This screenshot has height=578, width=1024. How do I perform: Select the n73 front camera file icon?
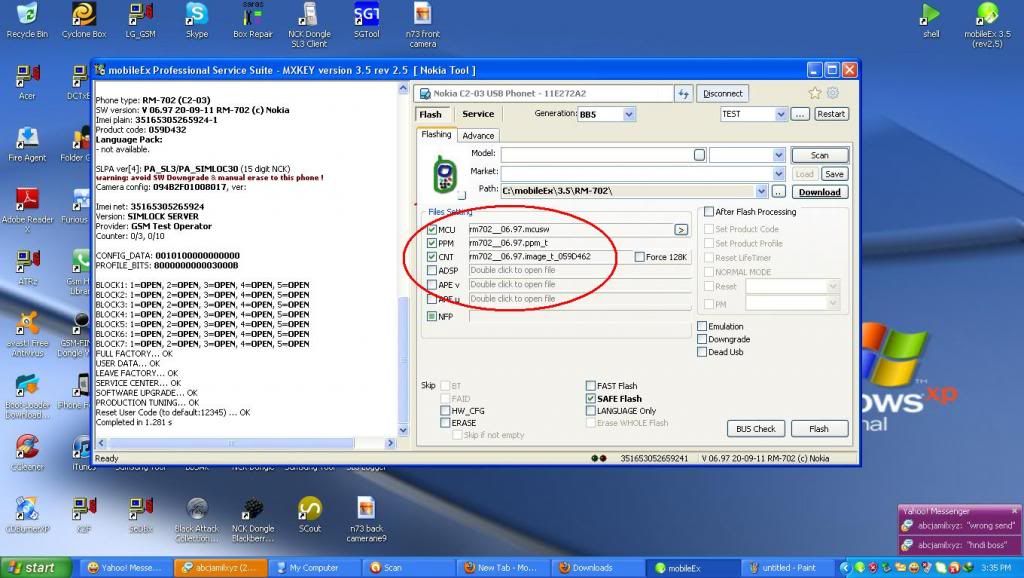pos(423,25)
